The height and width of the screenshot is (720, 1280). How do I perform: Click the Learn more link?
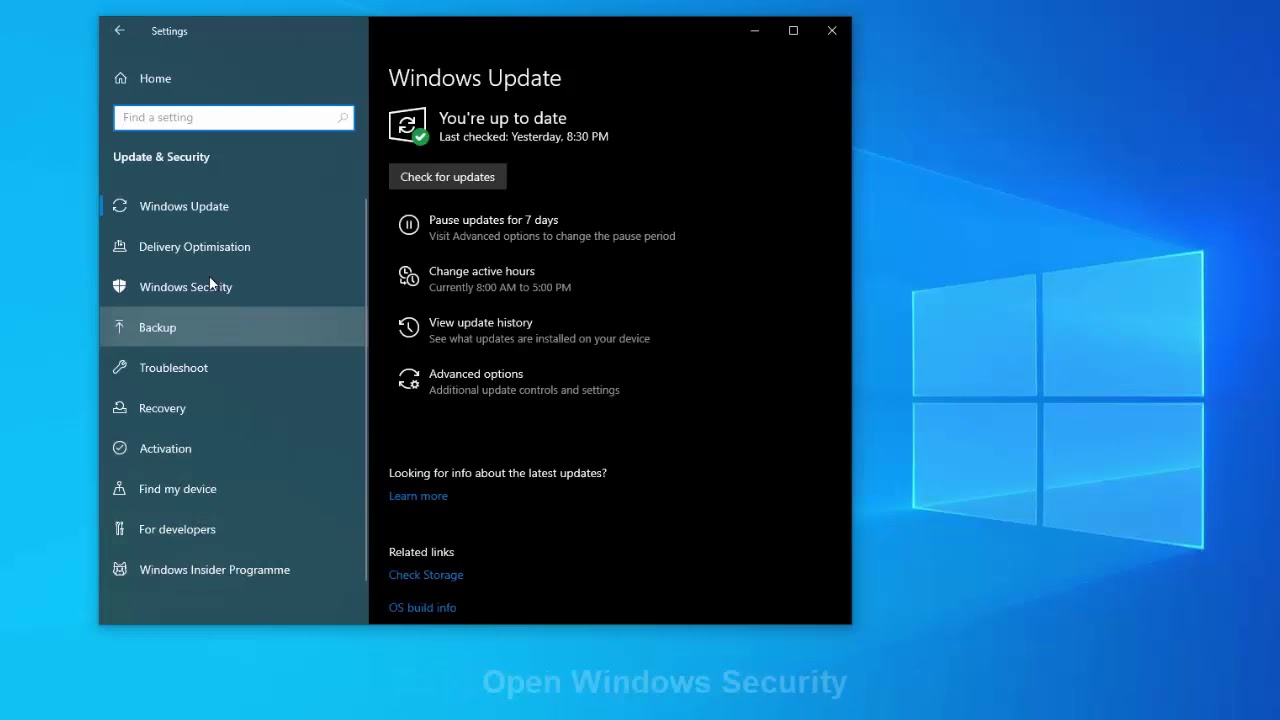(x=418, y=496)
